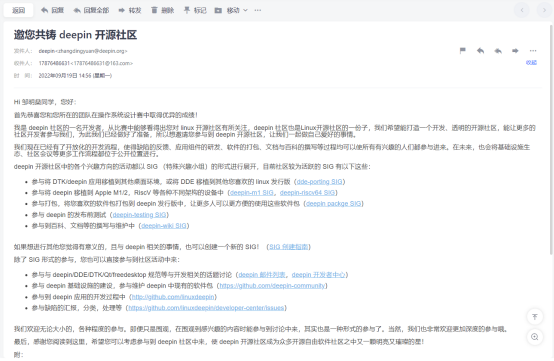Reply to all via the 回复全部 button
This screenshot has width=554, height=361.
(x=91, y=10)
